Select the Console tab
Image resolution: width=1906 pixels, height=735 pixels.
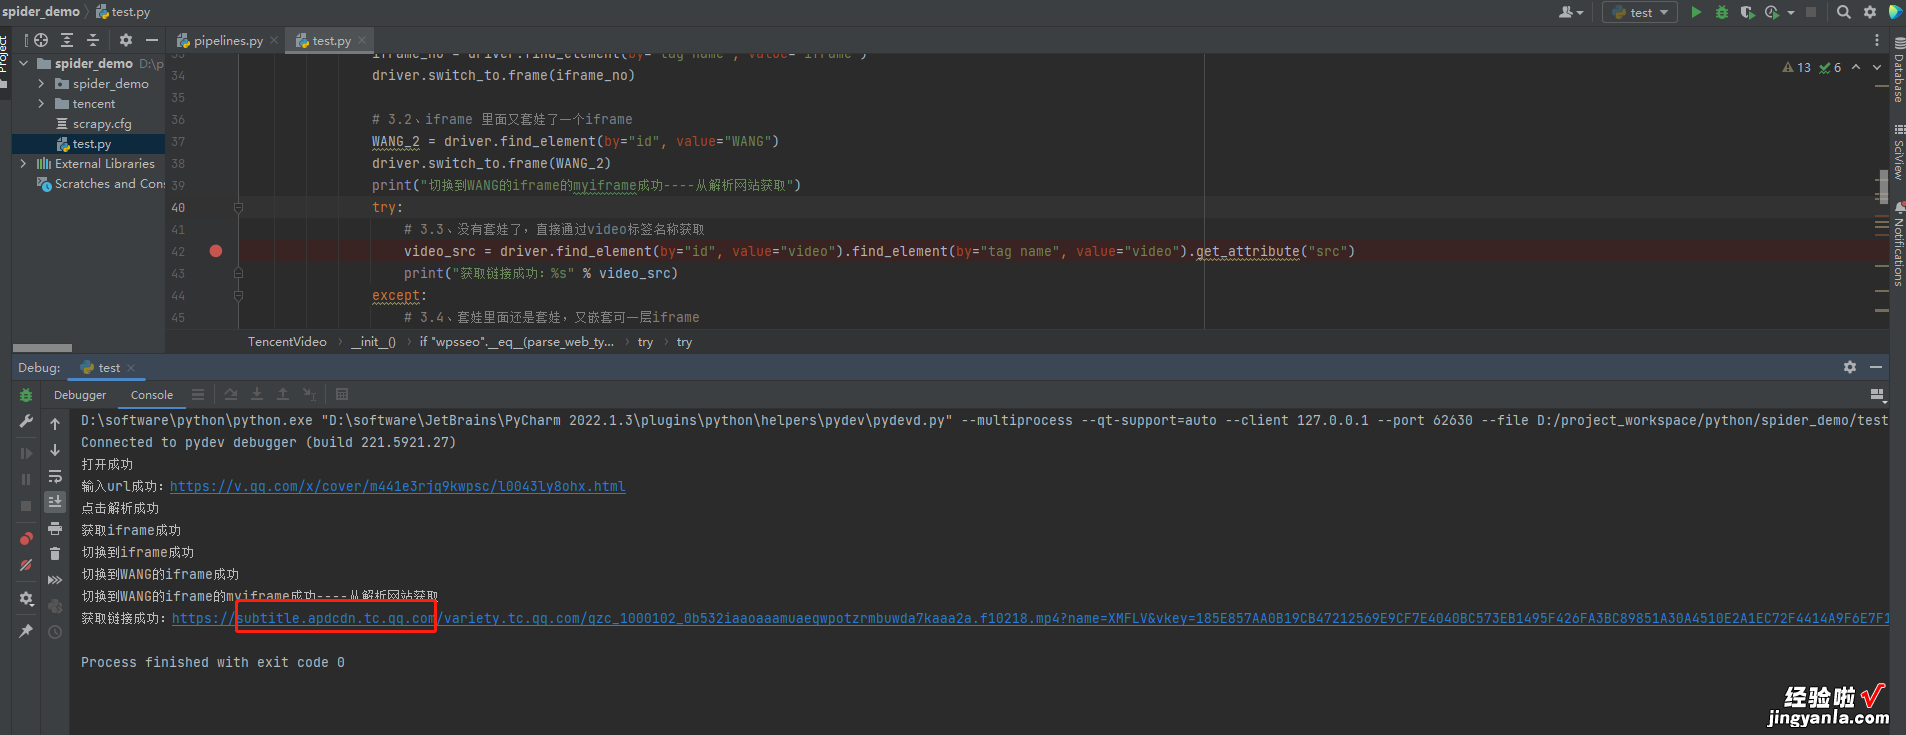point(152,395)
